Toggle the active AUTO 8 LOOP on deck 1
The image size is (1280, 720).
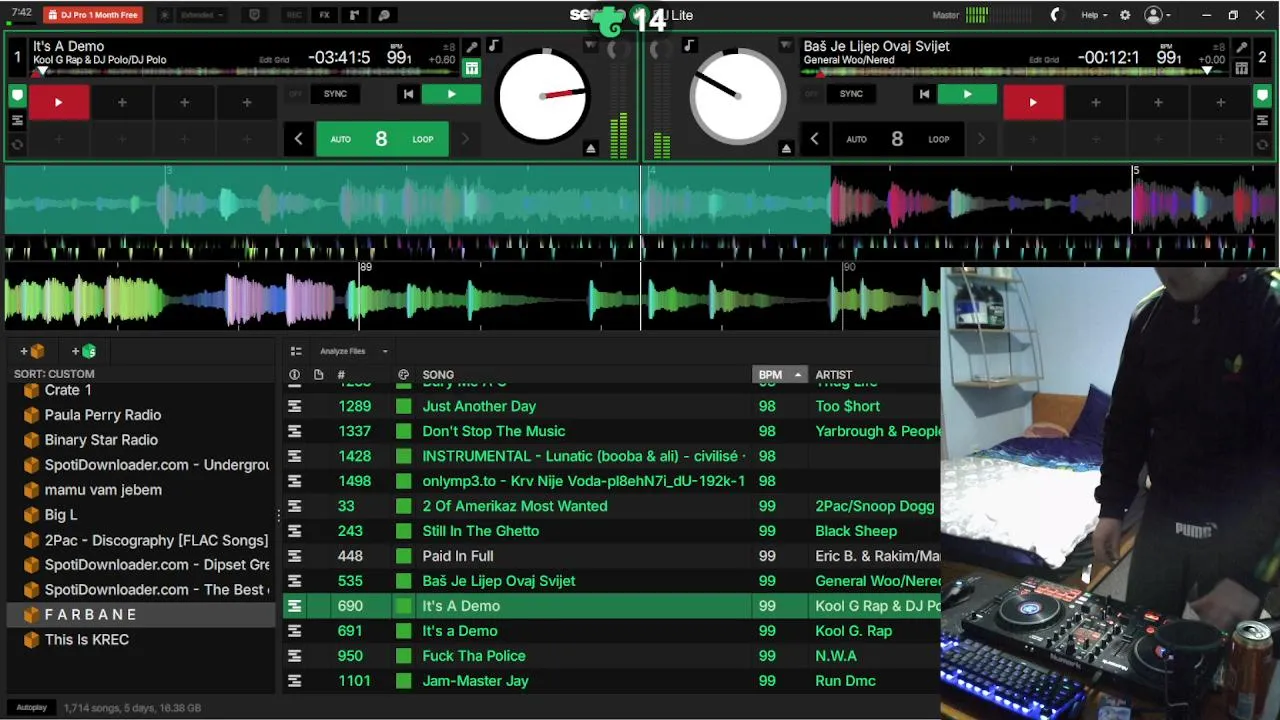click(381, 139)
